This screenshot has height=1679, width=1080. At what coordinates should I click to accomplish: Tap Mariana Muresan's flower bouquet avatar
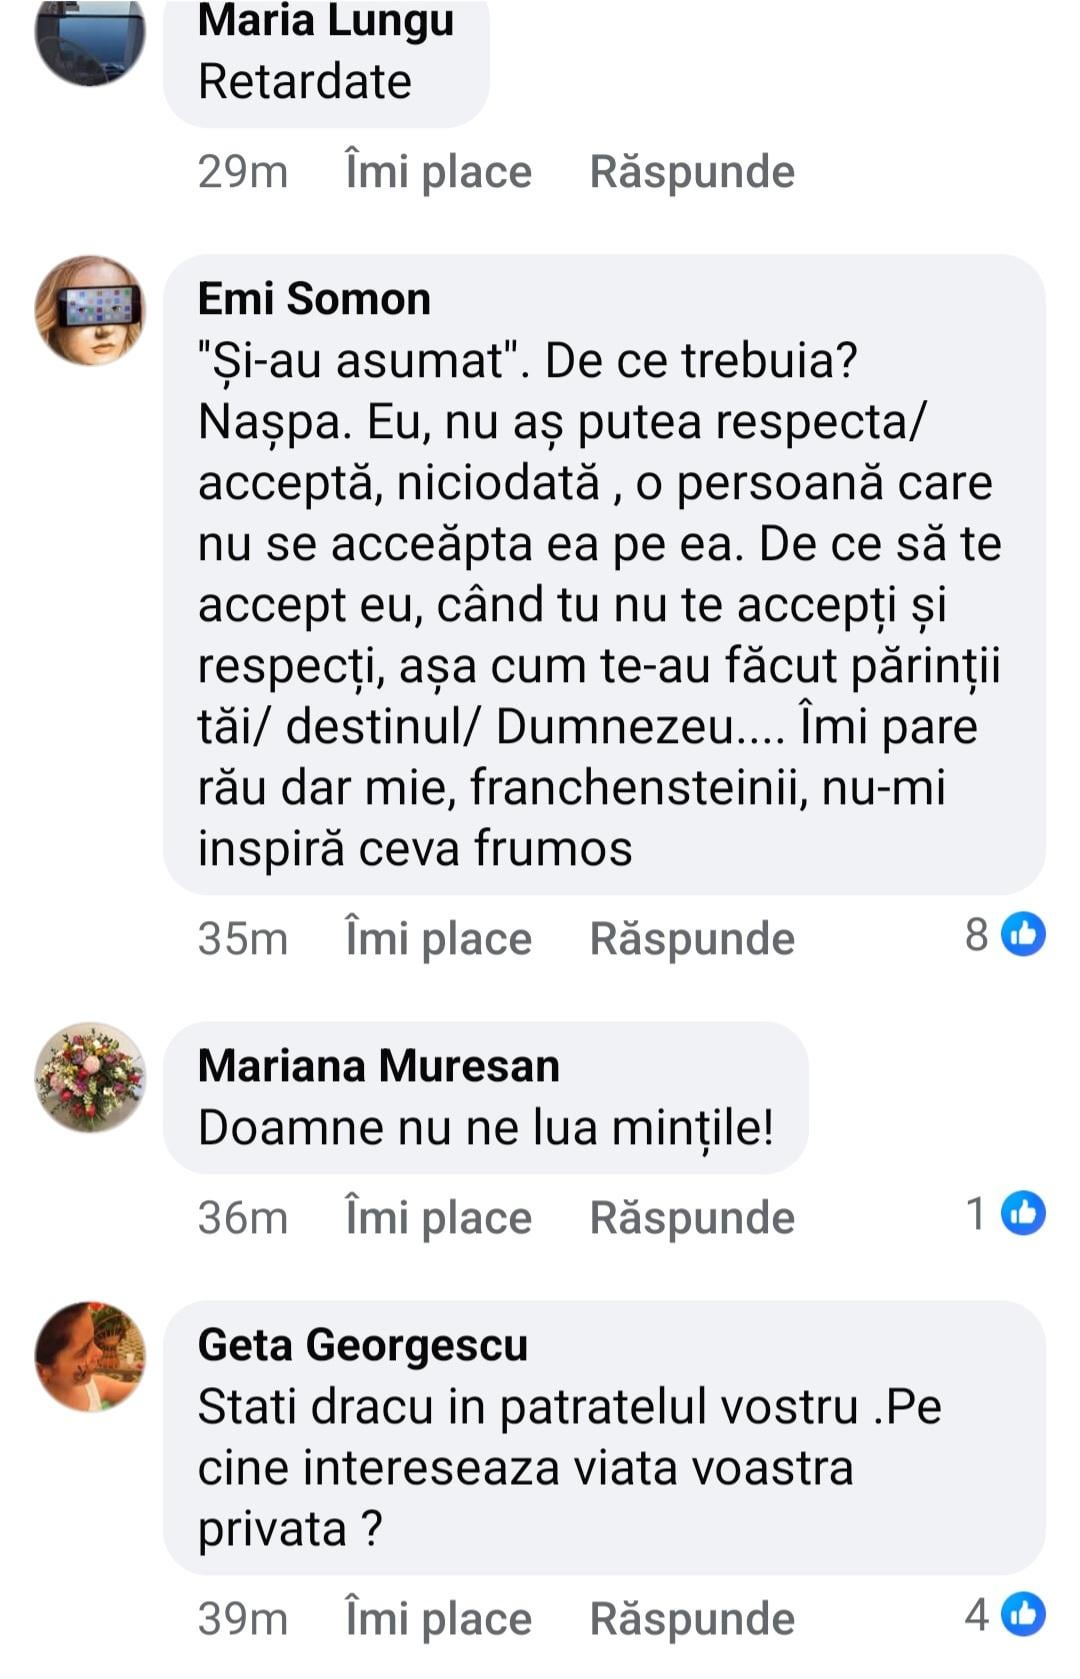click(x=90, y=1077)
